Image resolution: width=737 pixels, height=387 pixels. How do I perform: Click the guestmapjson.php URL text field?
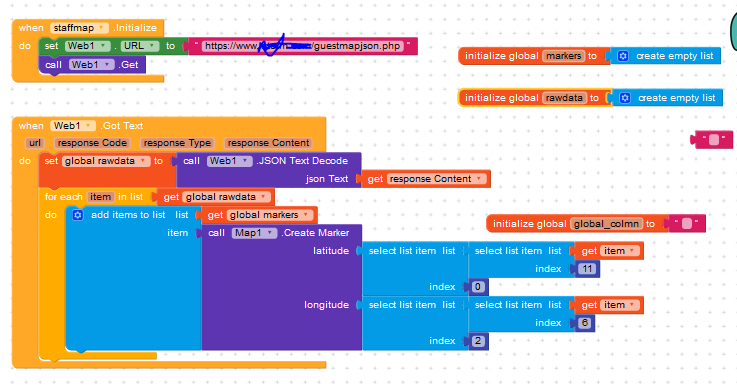point(303,46)
